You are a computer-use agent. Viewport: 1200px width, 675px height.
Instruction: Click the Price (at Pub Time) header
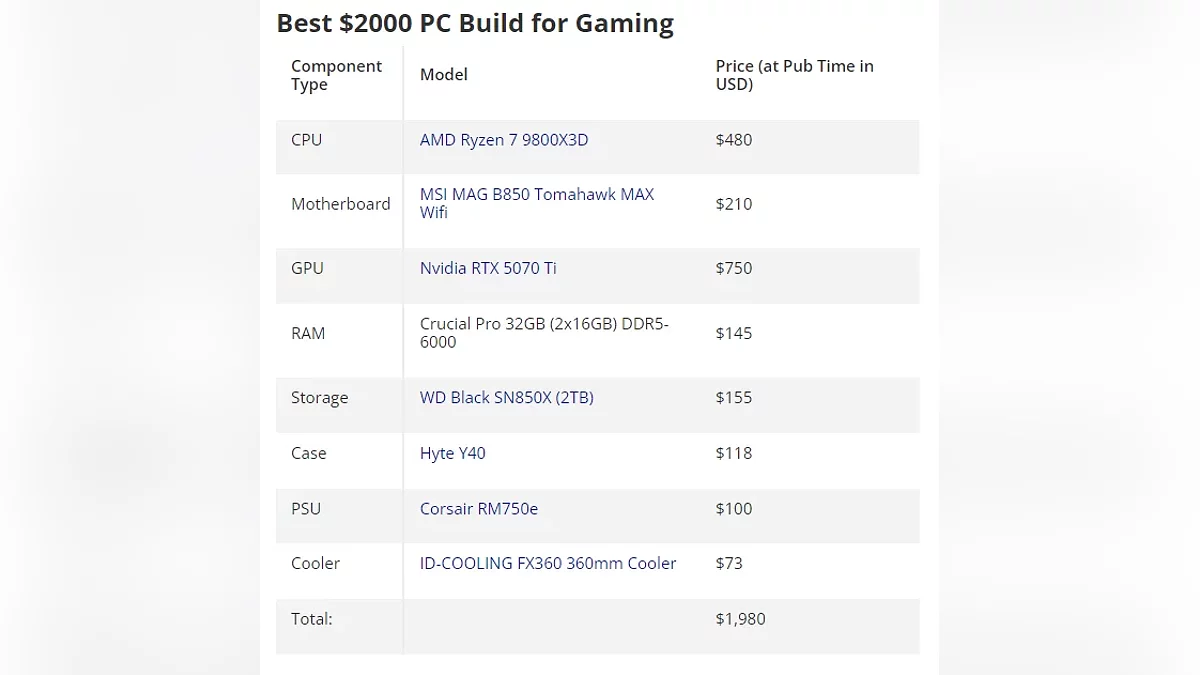pyautogui.click(x=794, y=75)
